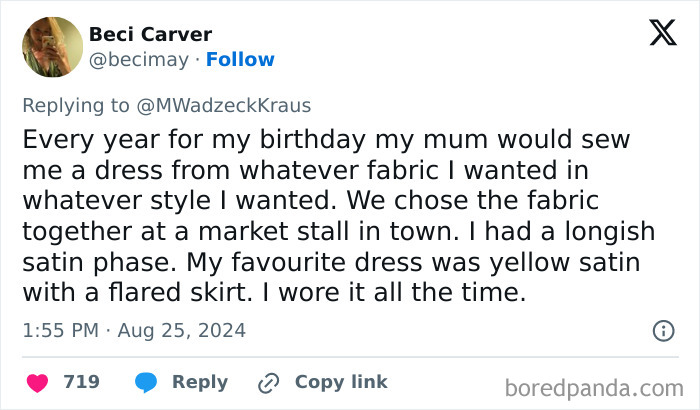700x410 pixels.
Task: Open the tweet info circle icon
Action: [662, 330]
